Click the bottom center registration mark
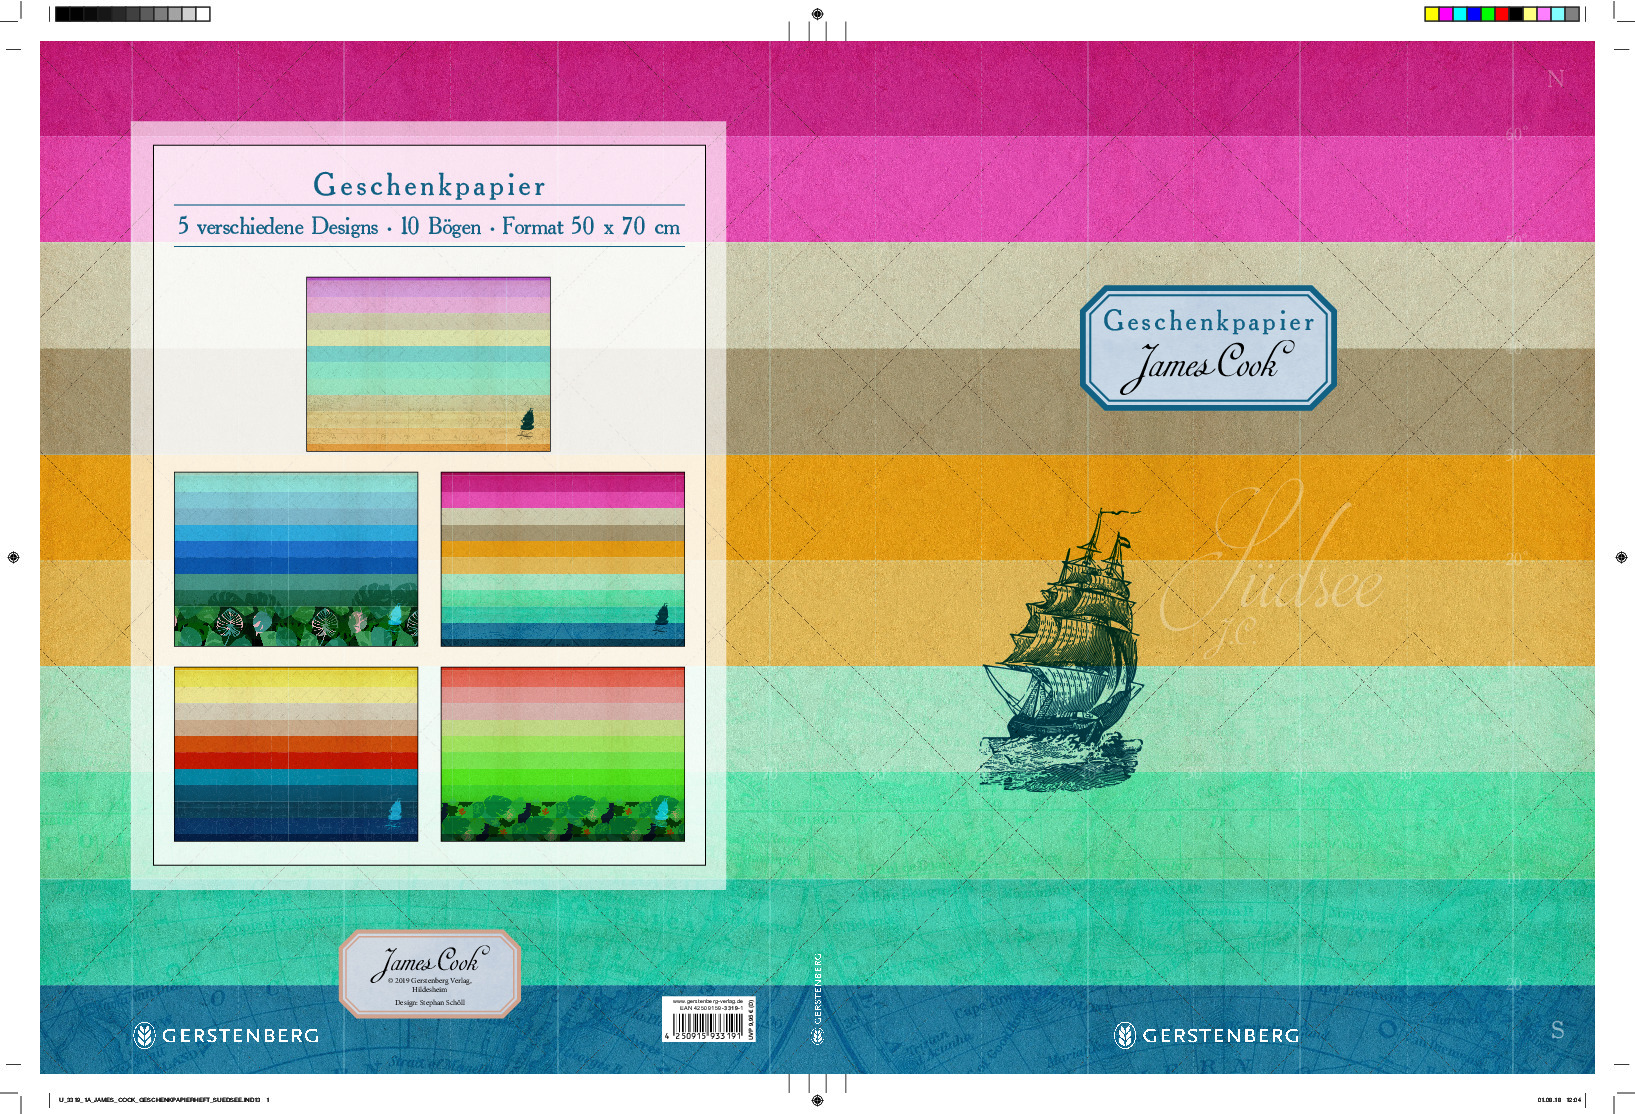1635x1114 pixels. click(x=817, y=1100)
